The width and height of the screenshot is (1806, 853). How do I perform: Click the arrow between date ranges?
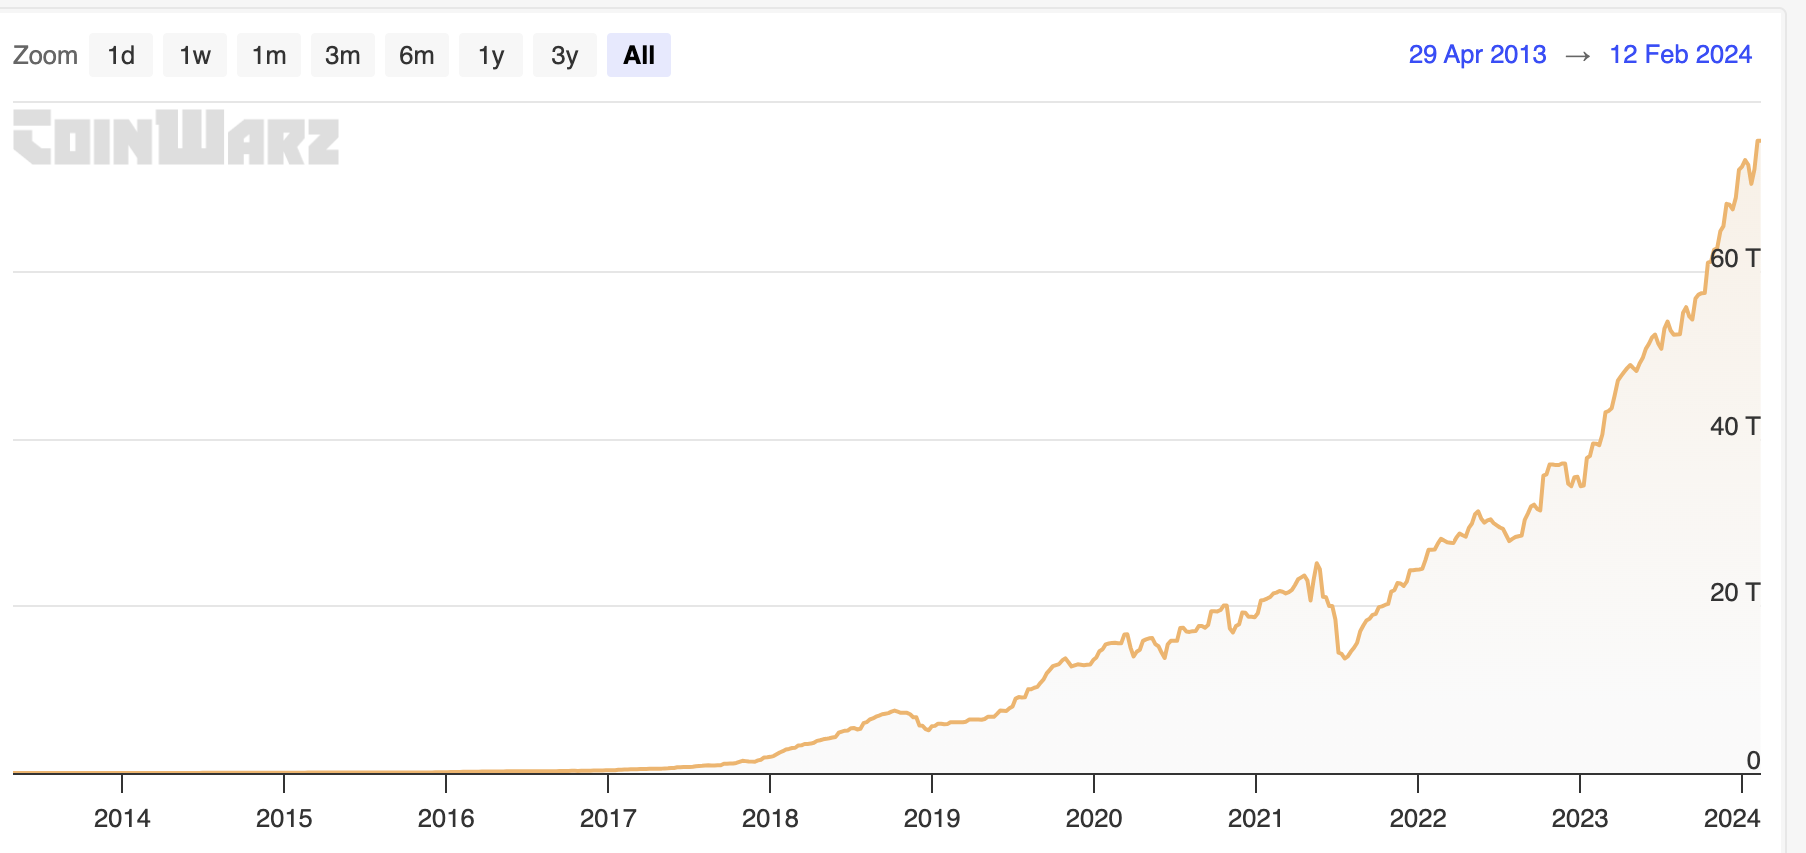pos(1578,56)
